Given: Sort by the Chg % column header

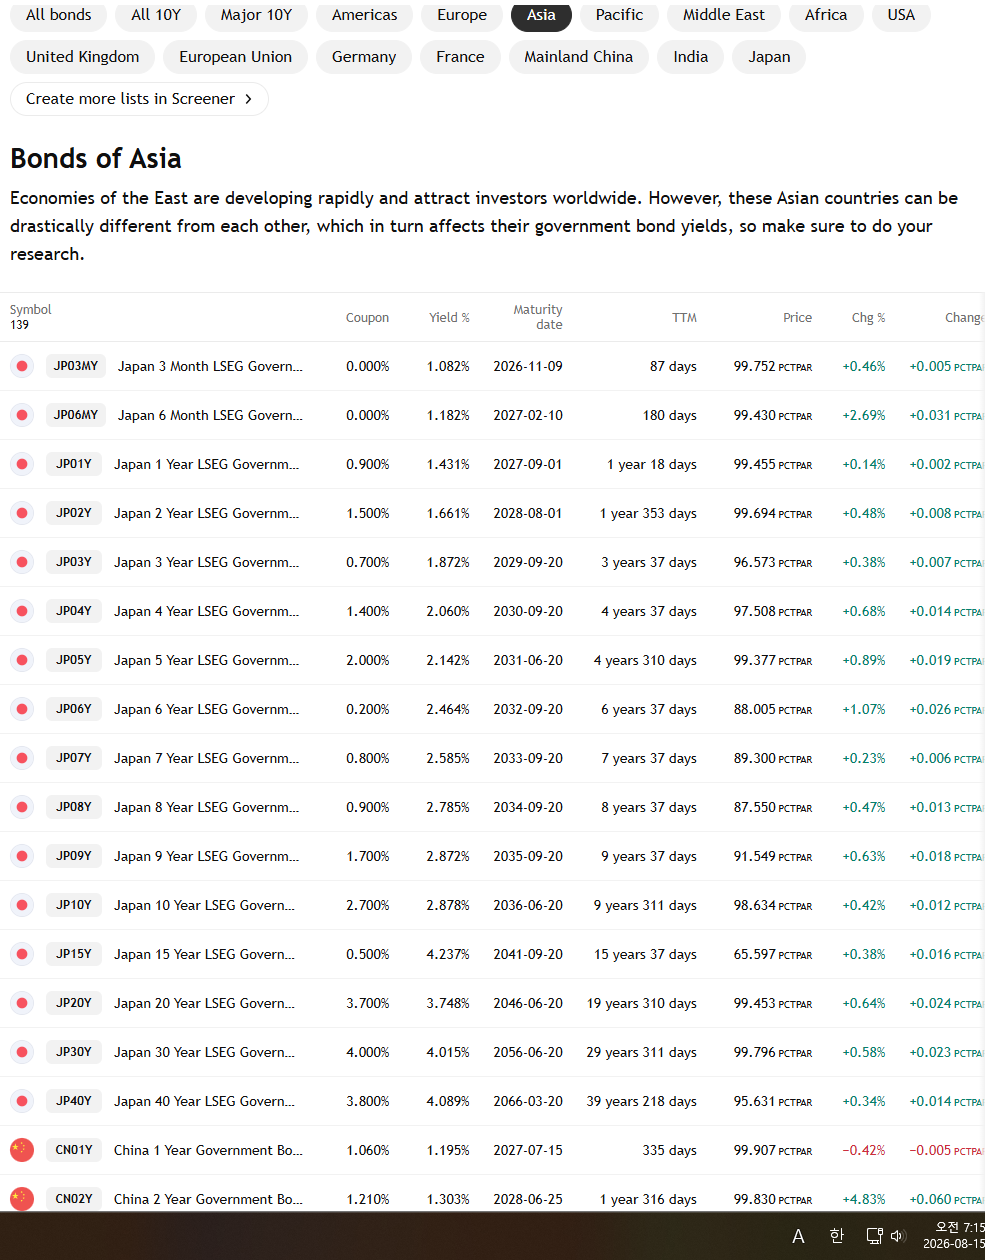Looking at the screenshot, I should [868, 318].
